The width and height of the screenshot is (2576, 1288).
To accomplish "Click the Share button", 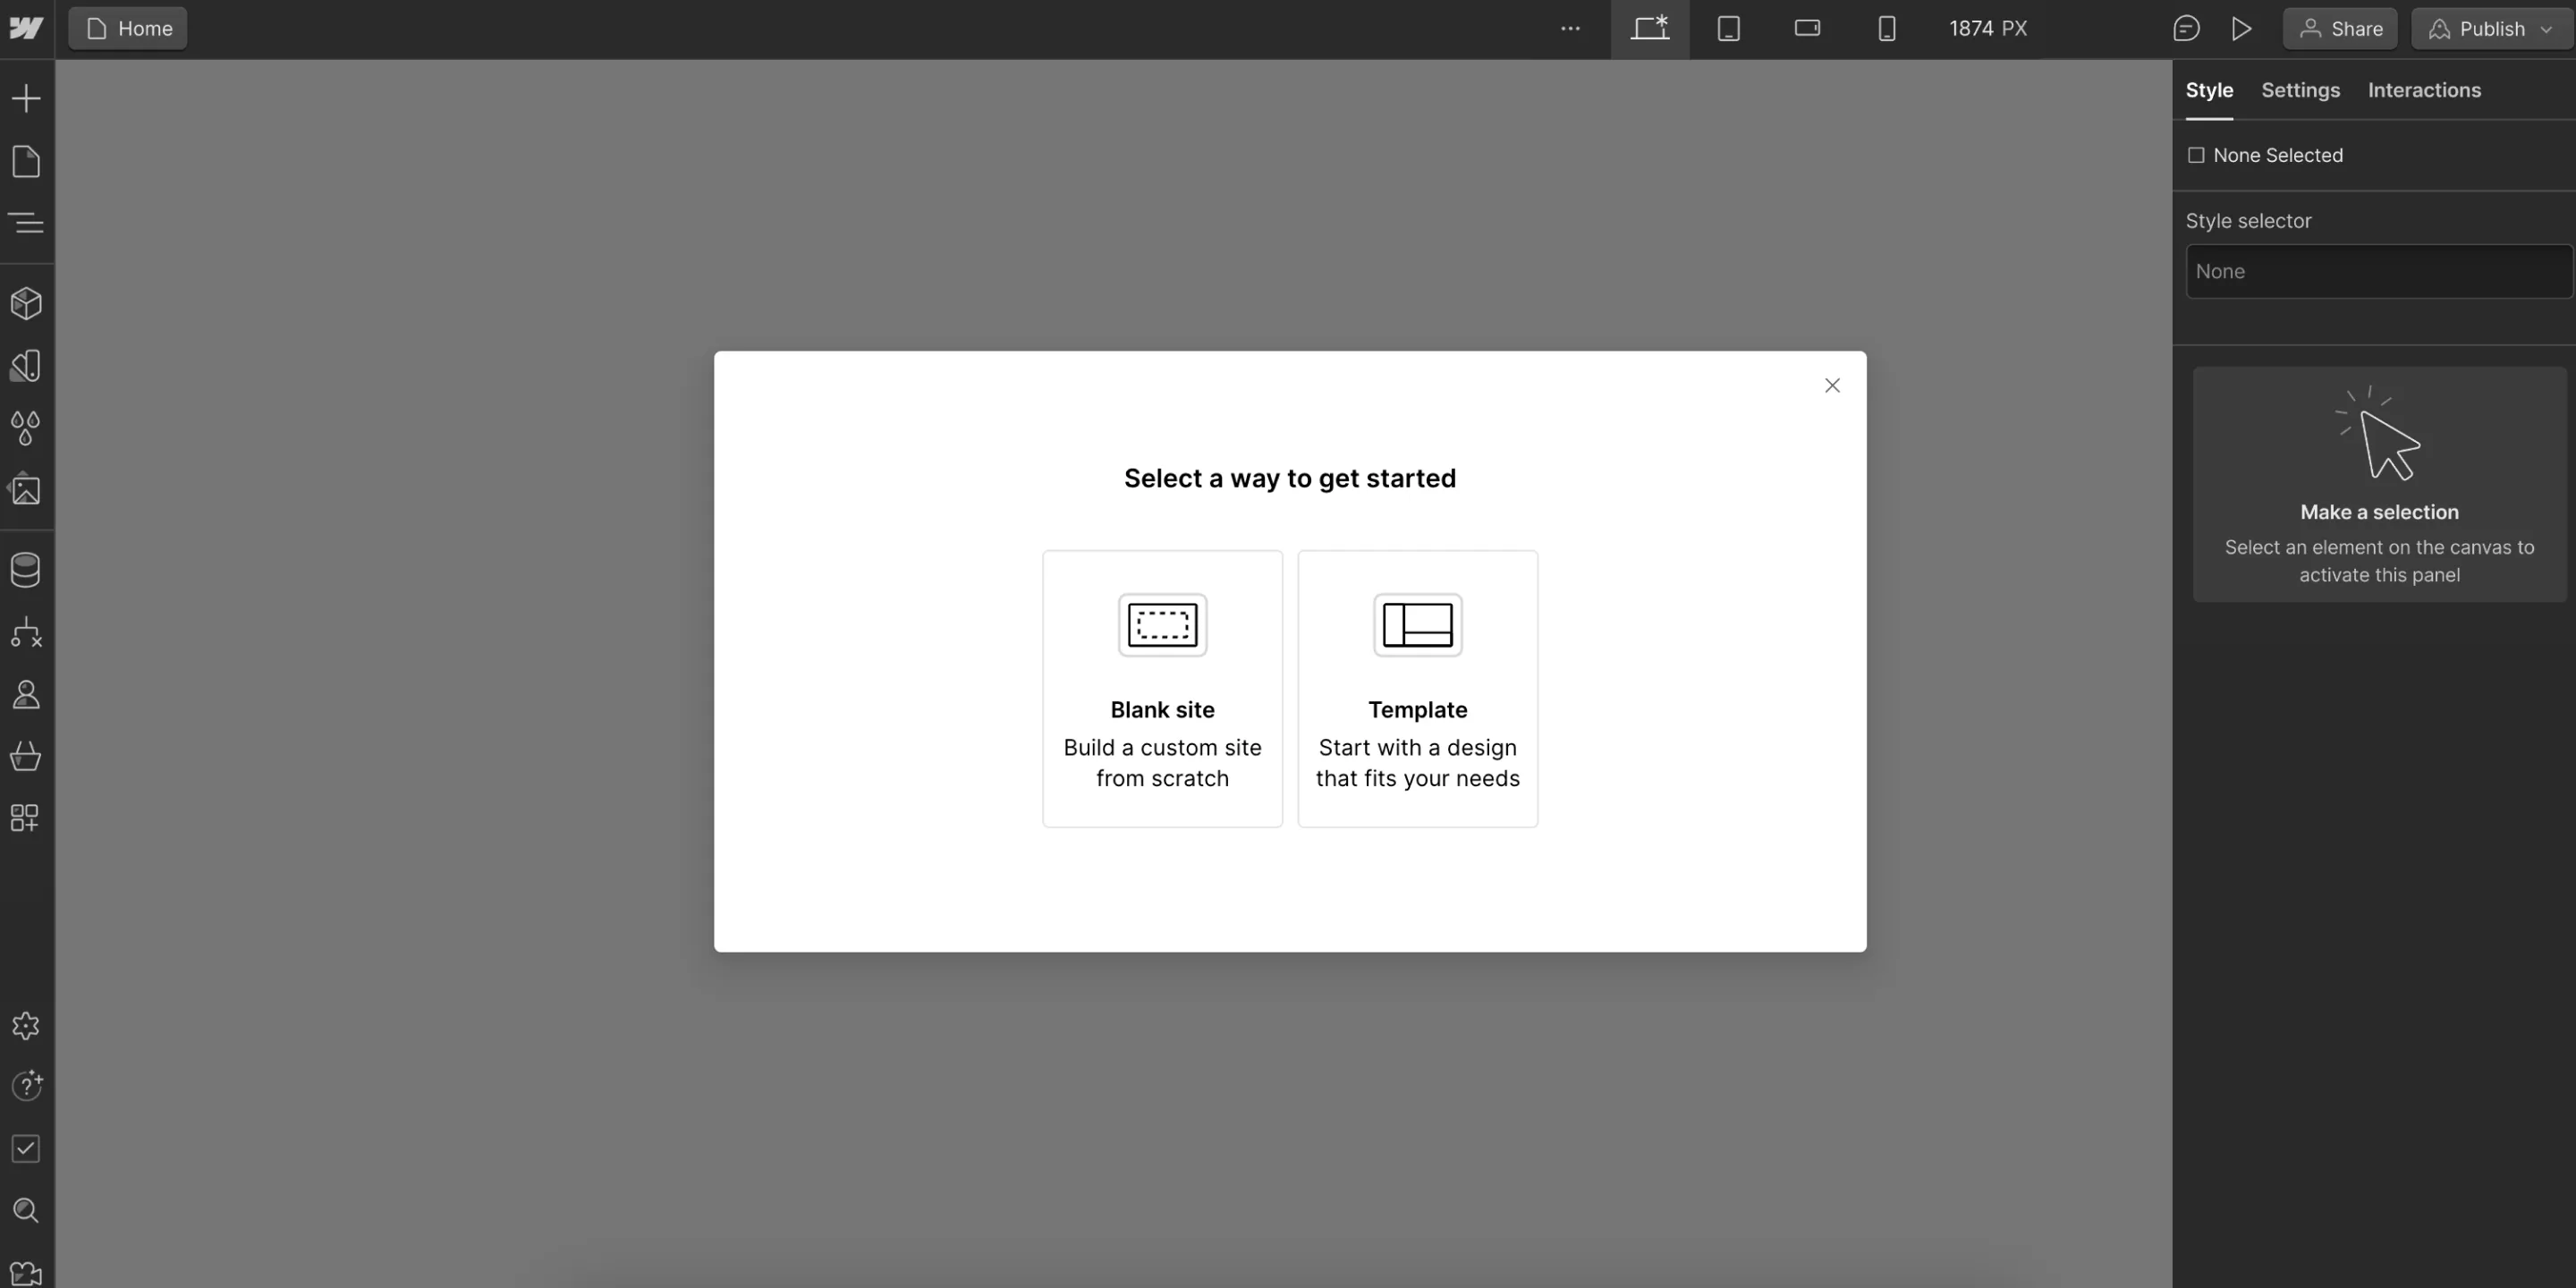I will (2339, 29).
